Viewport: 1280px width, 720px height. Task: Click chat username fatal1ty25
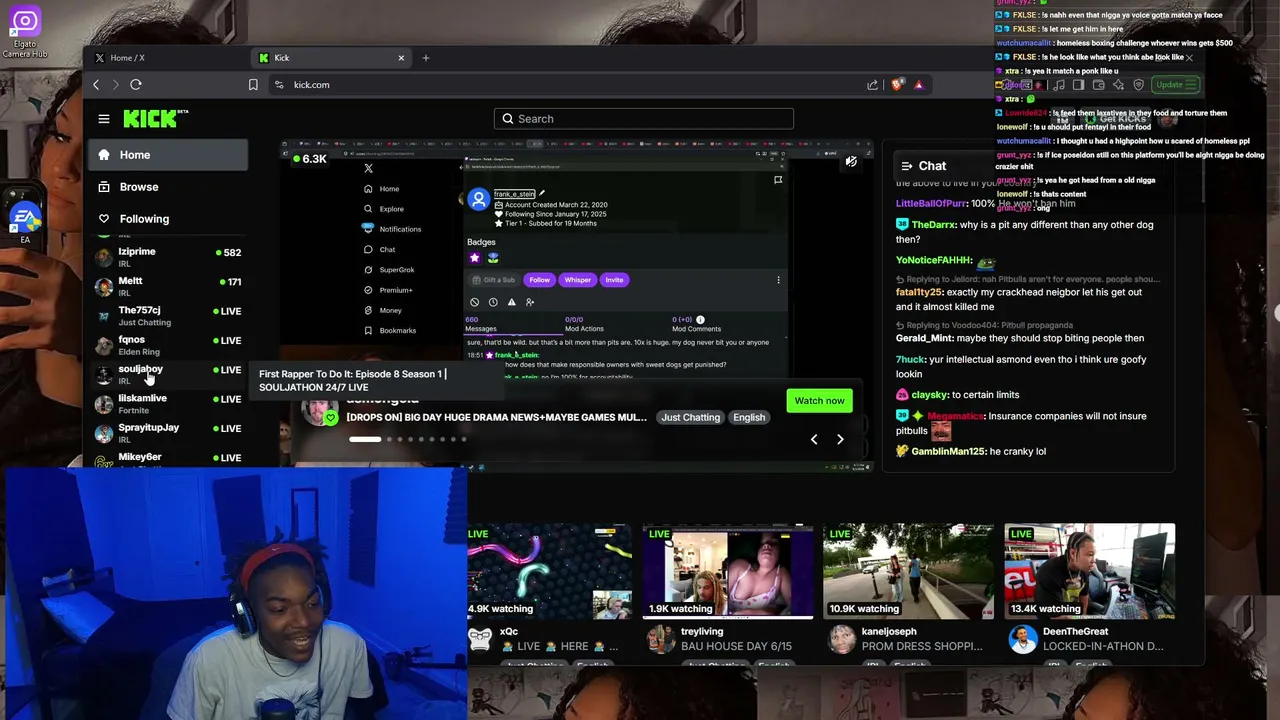919,293
